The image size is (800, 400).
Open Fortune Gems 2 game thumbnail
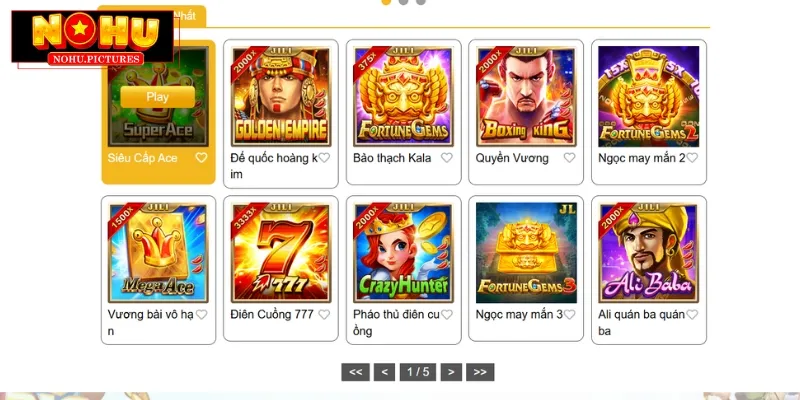point(648,96)
